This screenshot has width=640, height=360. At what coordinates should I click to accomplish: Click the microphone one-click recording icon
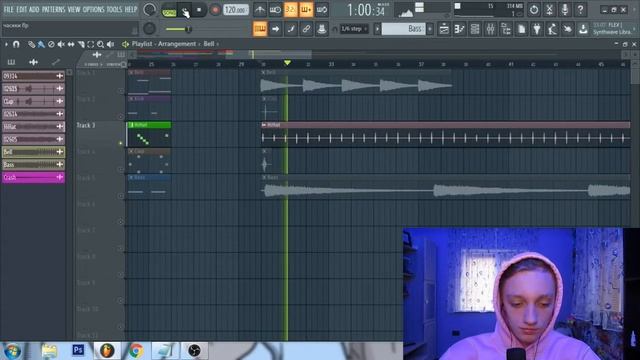(565, 10)
